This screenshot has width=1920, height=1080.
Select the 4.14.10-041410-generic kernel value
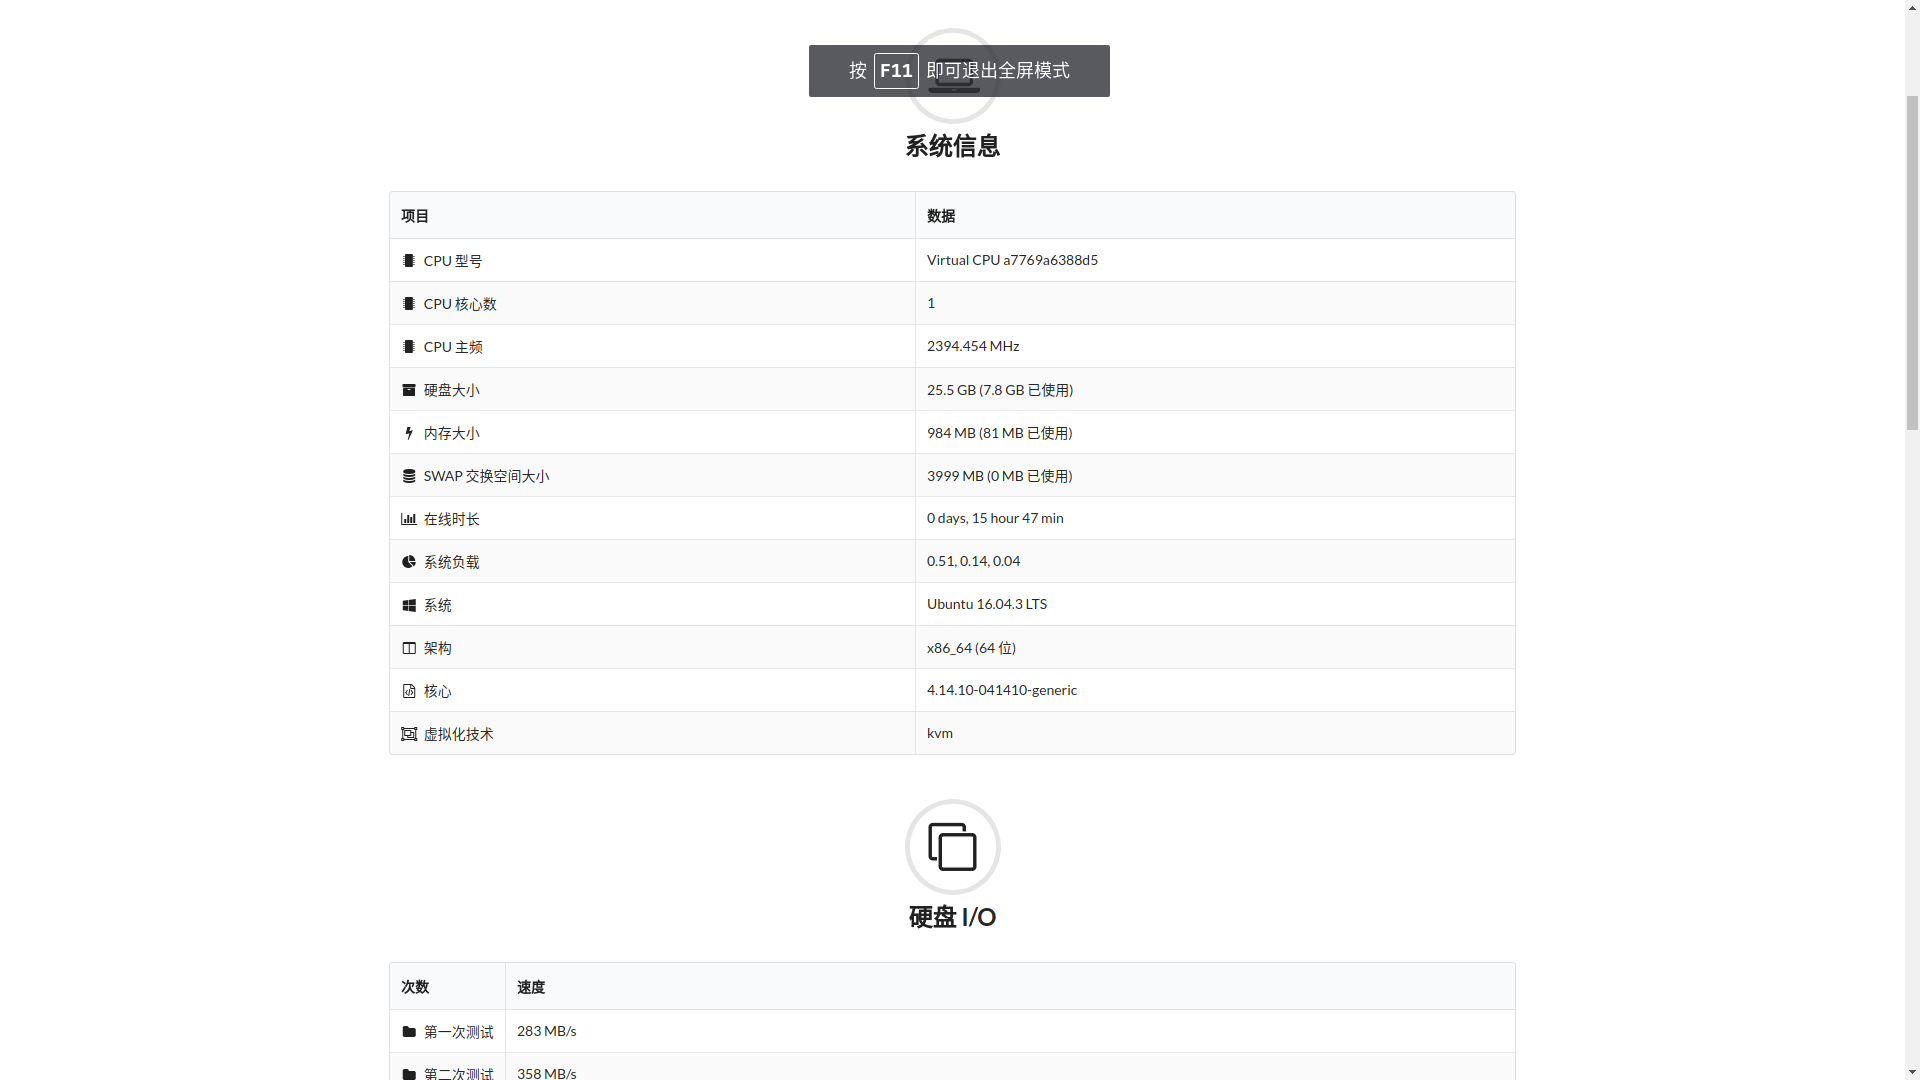point(1002,690)
